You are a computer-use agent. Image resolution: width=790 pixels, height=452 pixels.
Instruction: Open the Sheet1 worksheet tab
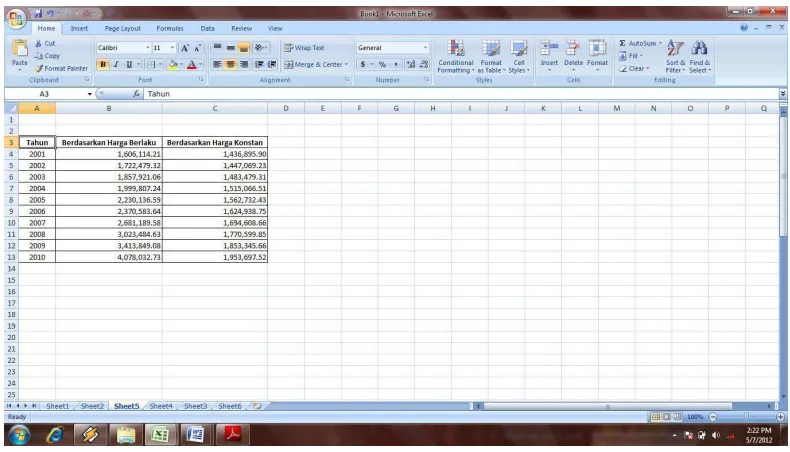click(x=57, y=406)
